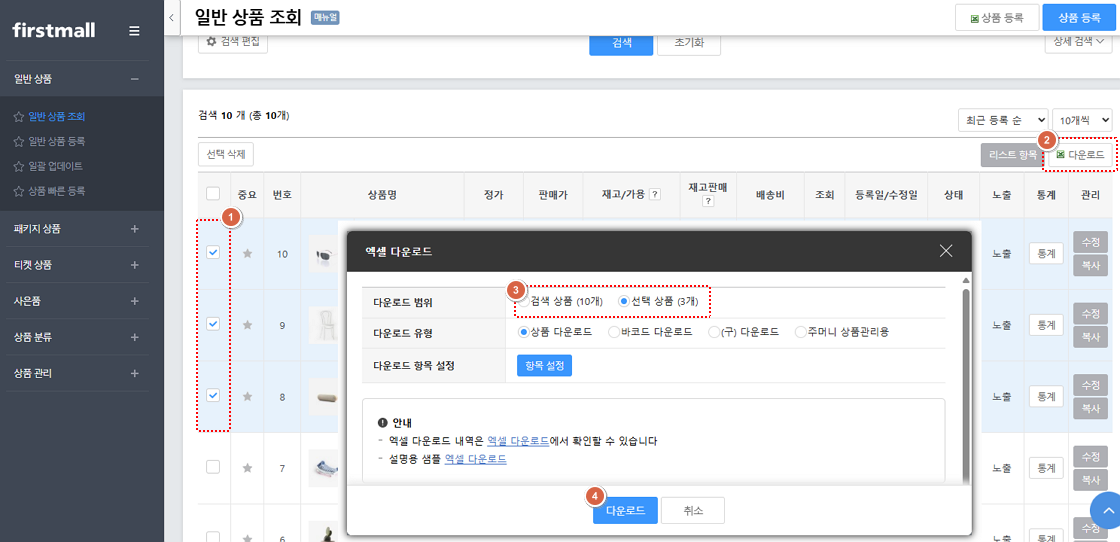The image size is (1120, 542).
Task: Click the star icon for product 7
Action: click(x=248, y=468)
